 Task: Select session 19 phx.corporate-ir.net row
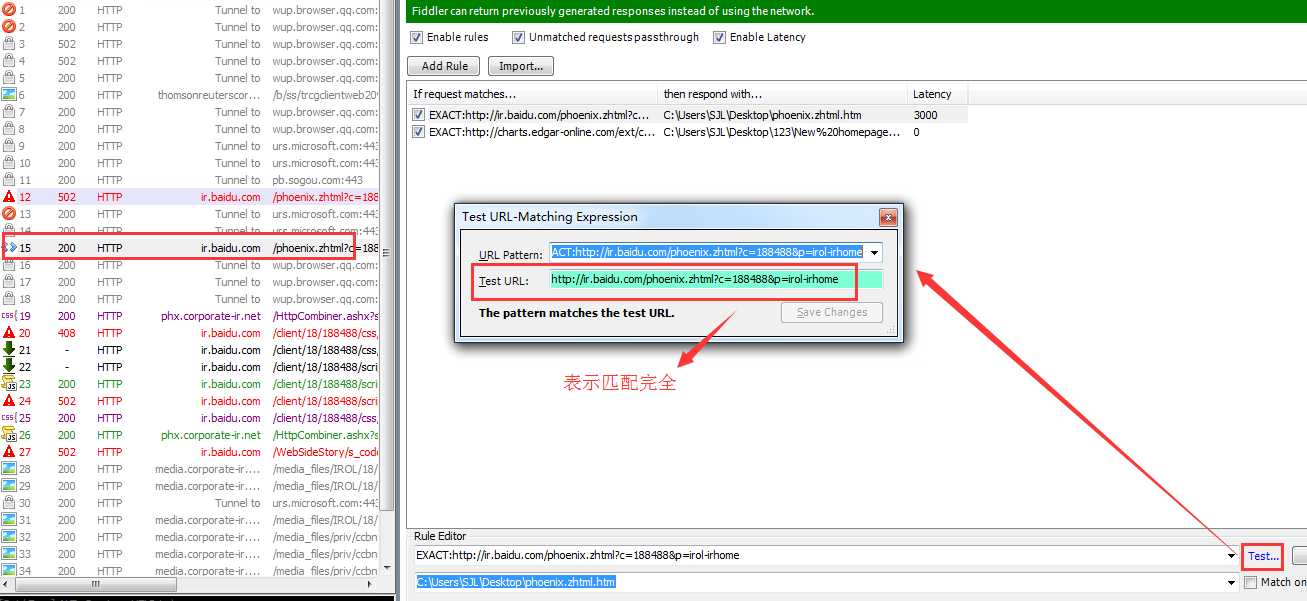click(190, 316)
